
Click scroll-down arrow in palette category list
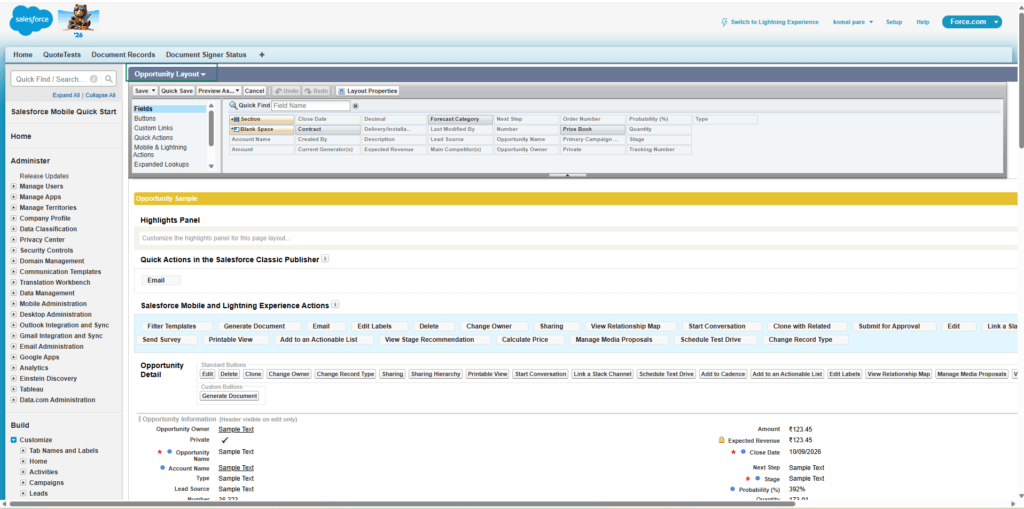click(211, 167)
